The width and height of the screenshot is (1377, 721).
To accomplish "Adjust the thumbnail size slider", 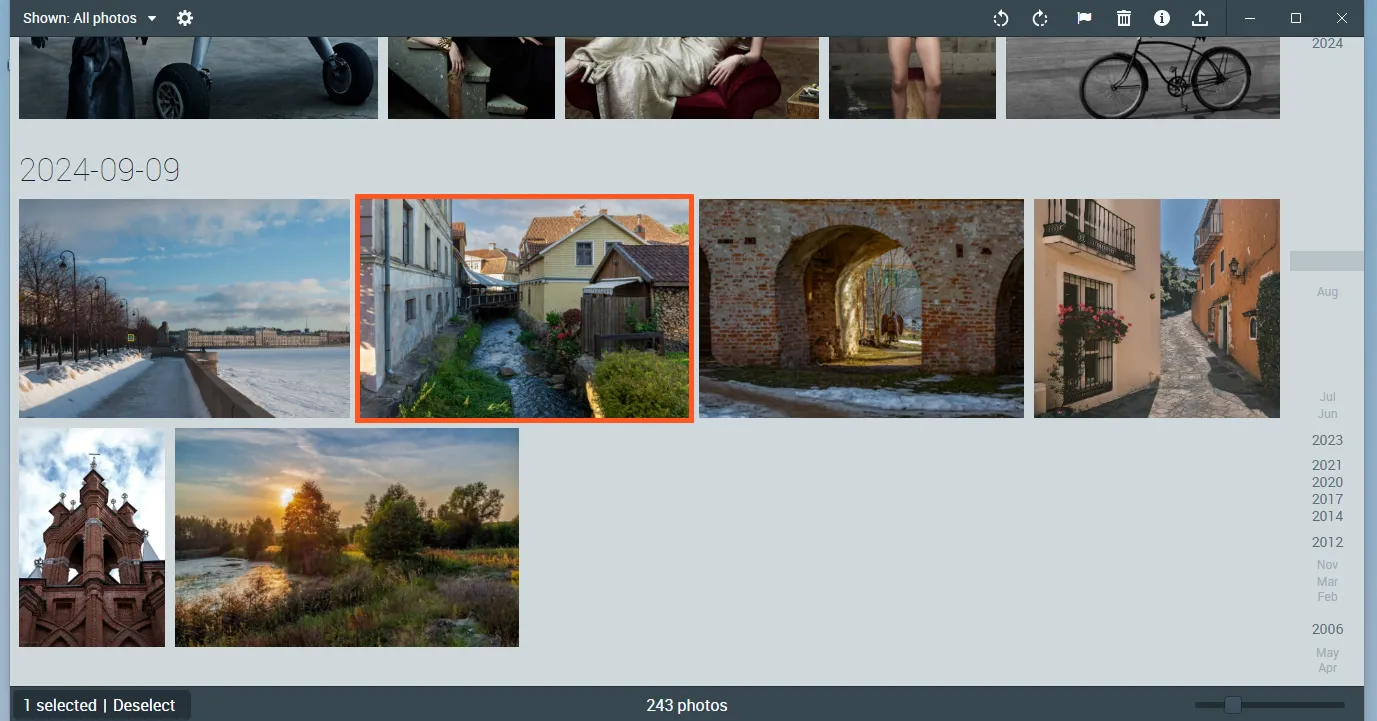I will (1234, 704).
